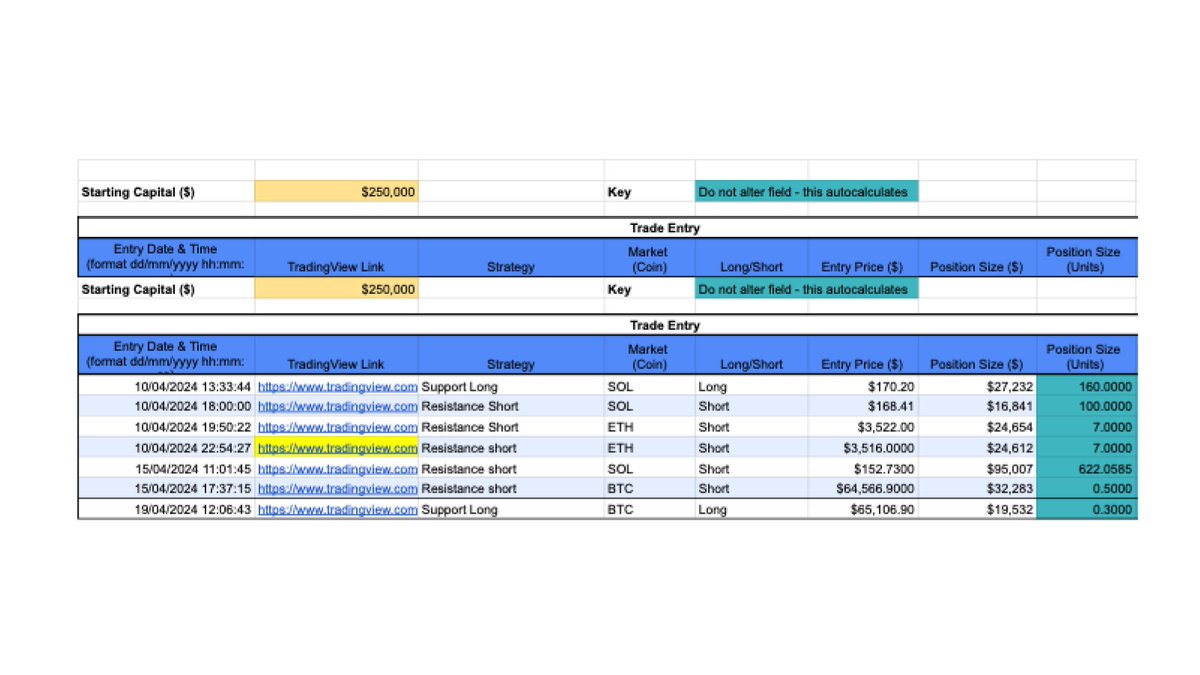
Task: Select the 622.0565 position size units cell
Action: tap(1087, 469)
